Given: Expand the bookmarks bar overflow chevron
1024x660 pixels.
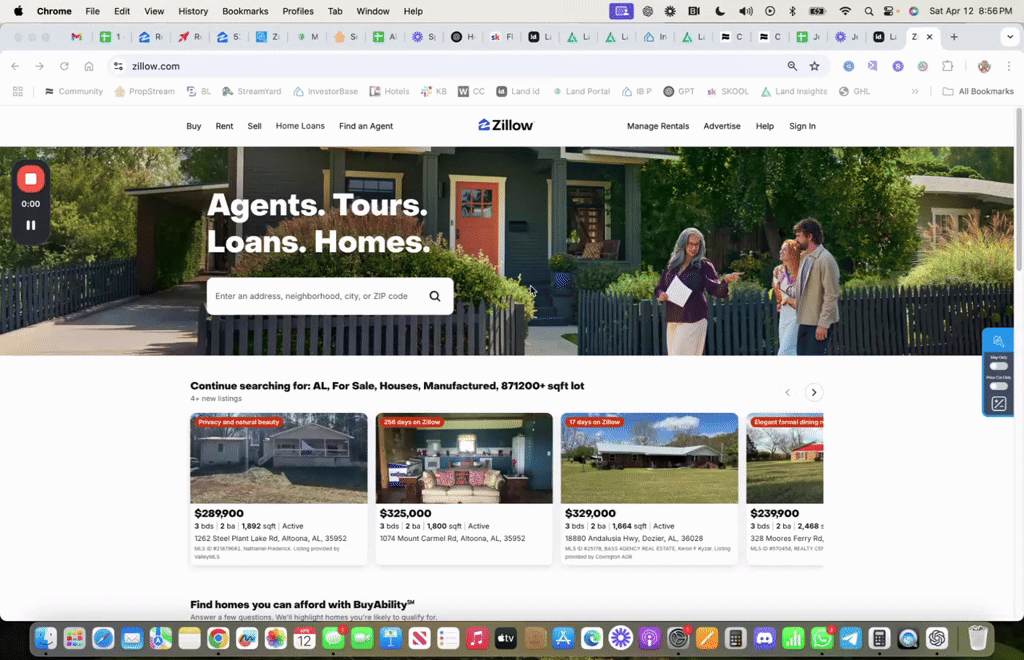Looking at the screenshot, I should tap(913, 90).
